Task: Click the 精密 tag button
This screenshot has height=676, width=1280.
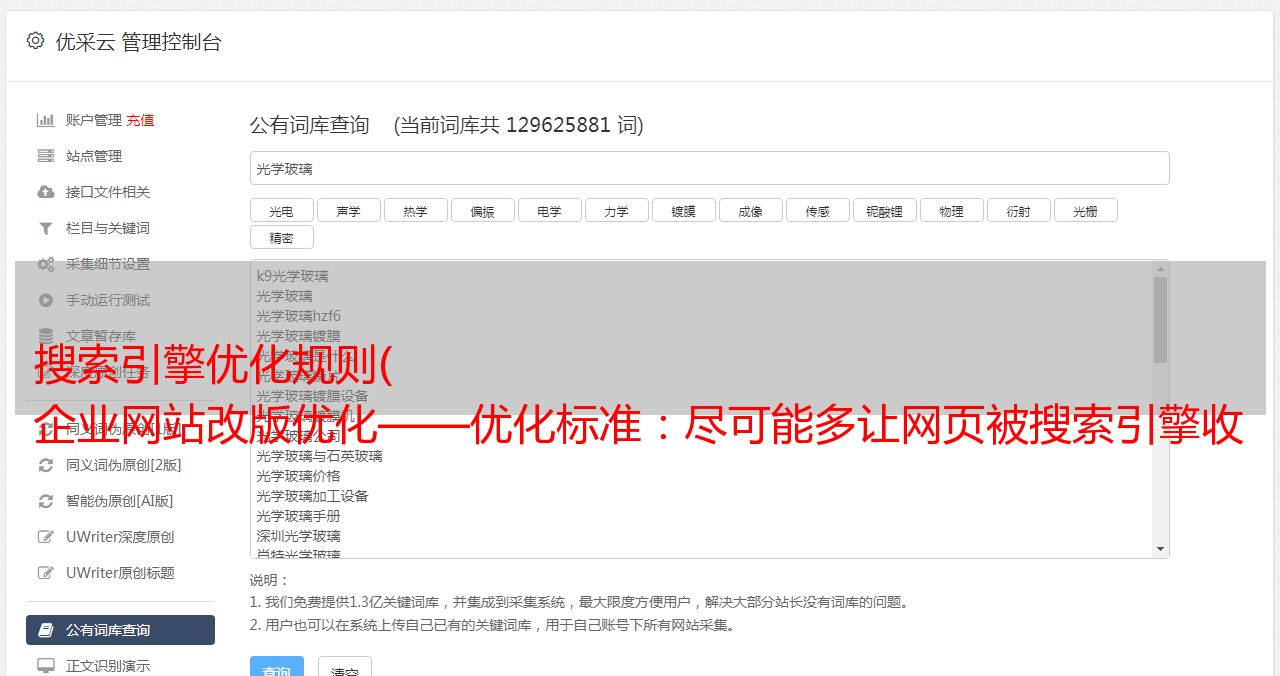Action: pos(281,237)
